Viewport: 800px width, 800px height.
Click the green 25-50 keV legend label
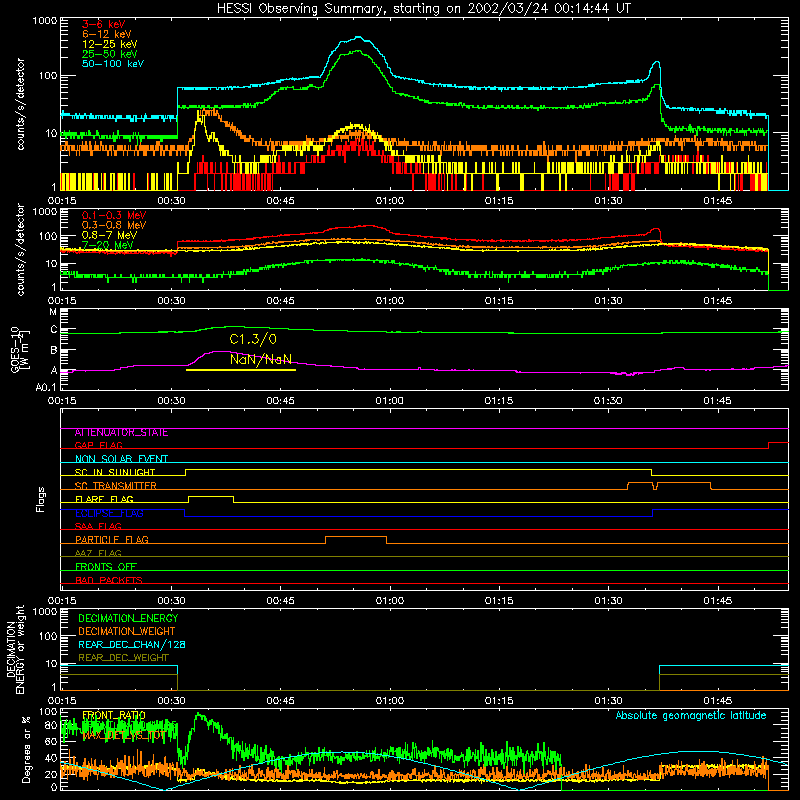pos(109,54)
